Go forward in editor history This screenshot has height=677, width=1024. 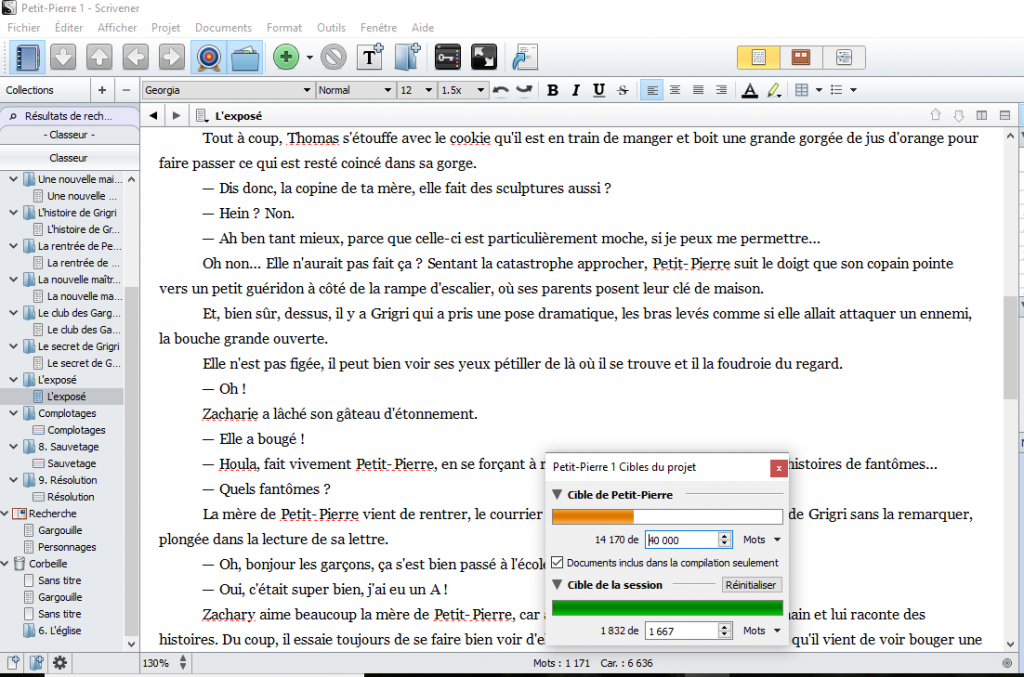(x=176, y=116)
